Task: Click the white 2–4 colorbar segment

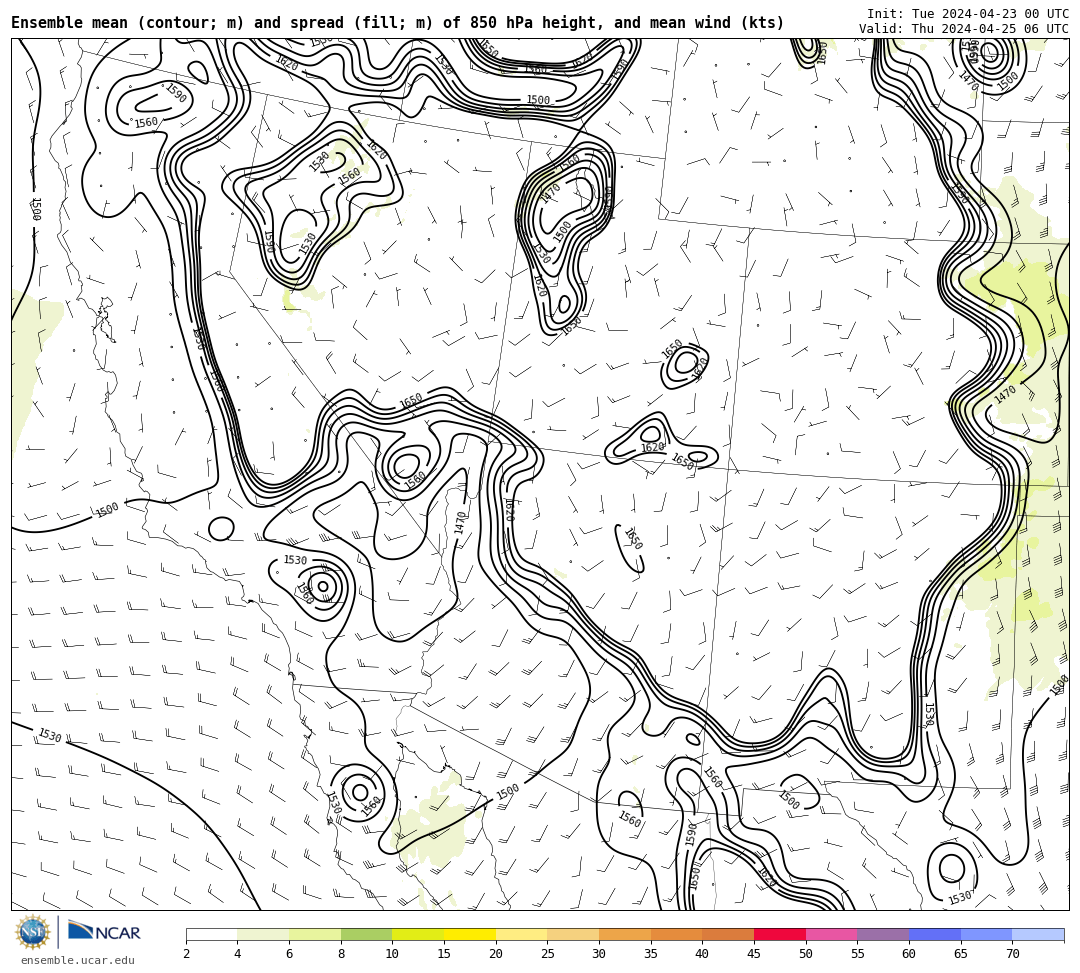Action: coord(211,934)
